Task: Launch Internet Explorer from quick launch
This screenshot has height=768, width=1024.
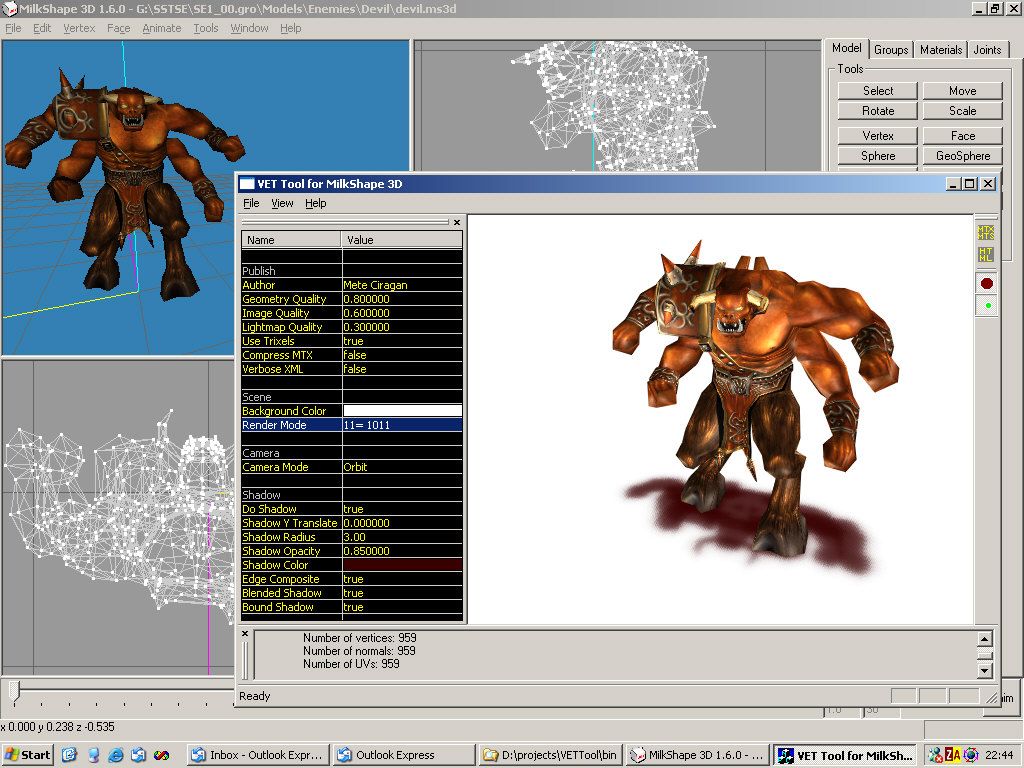Action: click(x=116, y=755)
